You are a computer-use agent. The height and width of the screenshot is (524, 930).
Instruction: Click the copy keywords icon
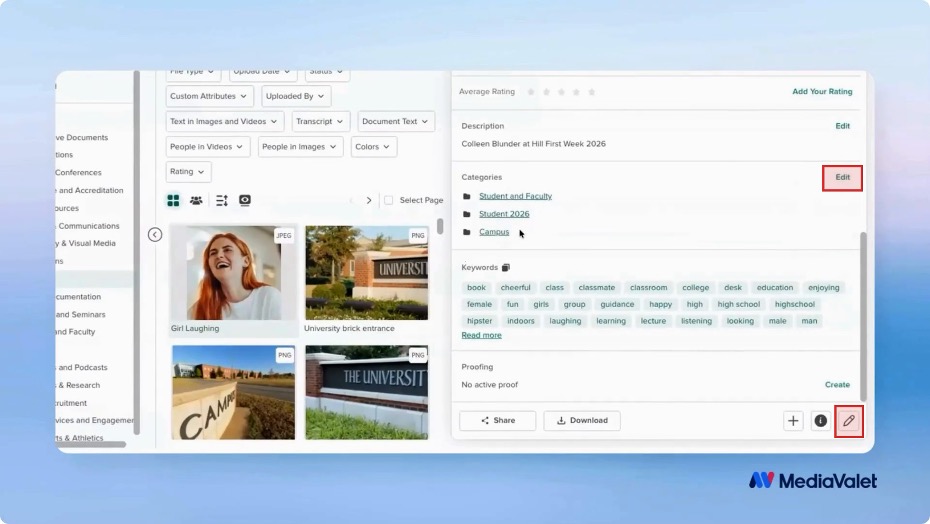[506, 268]
